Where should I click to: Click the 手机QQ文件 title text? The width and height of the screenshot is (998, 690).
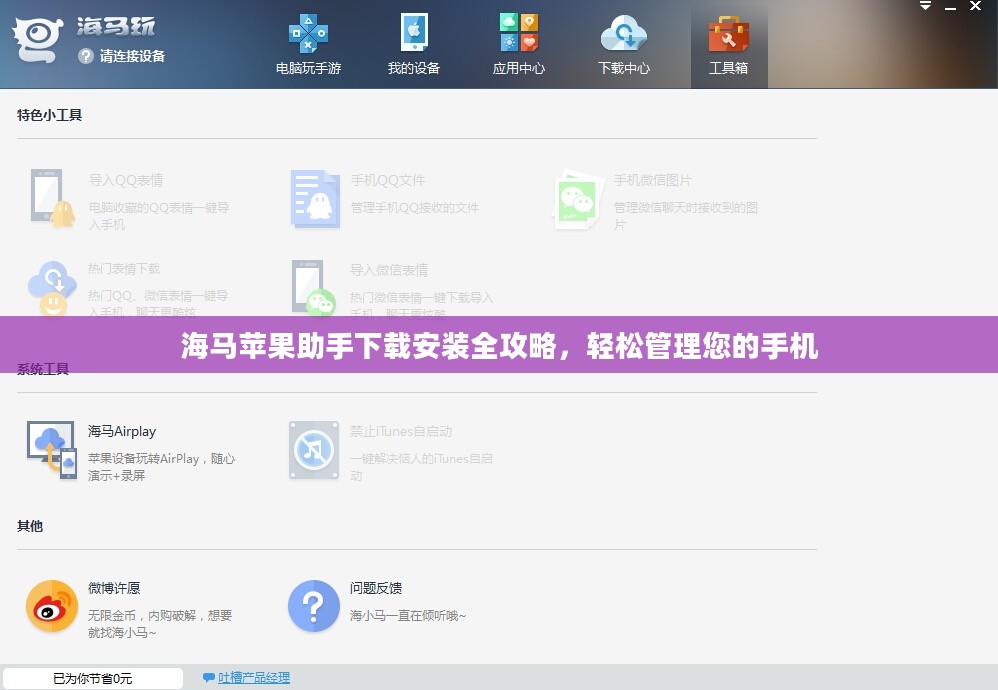[388, 181]
